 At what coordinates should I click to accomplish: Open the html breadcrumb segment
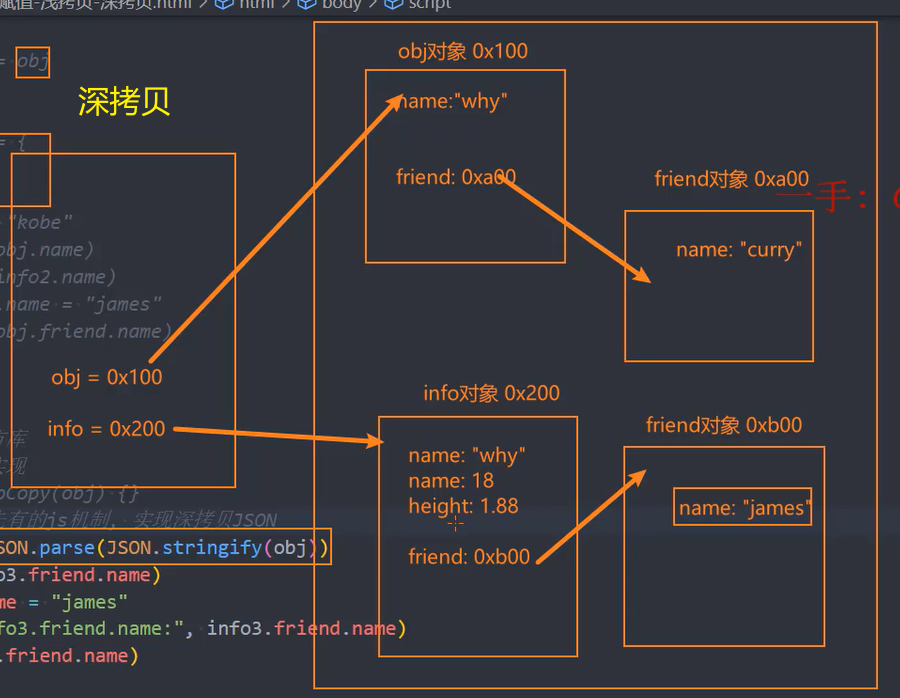point(255,4)
